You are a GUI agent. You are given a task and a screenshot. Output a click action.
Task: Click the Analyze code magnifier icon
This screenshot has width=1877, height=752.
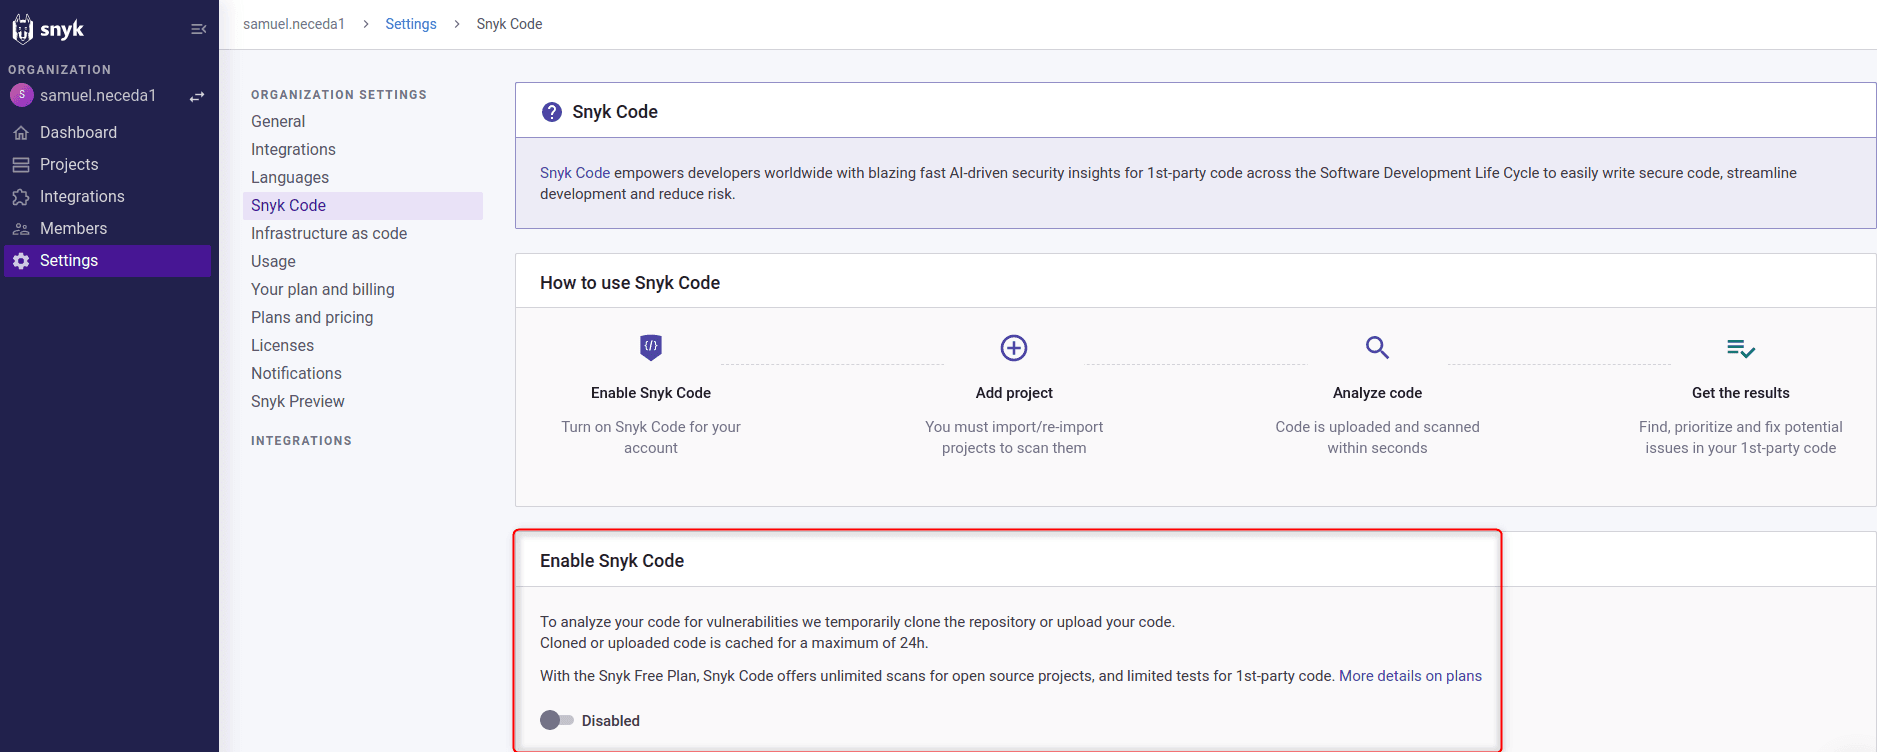[1377, 347]
